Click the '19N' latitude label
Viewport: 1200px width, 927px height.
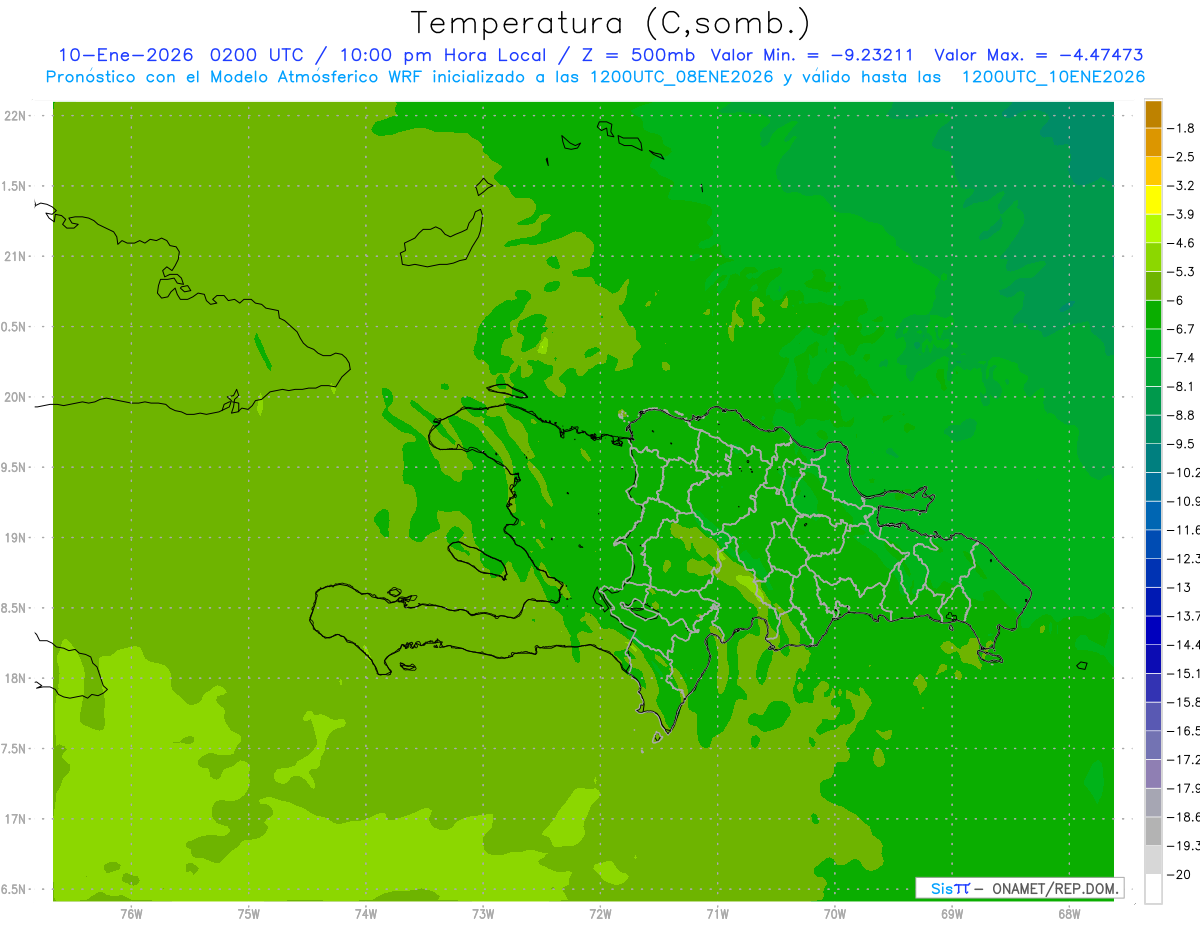pyautogui.click(x=14, y=537)
